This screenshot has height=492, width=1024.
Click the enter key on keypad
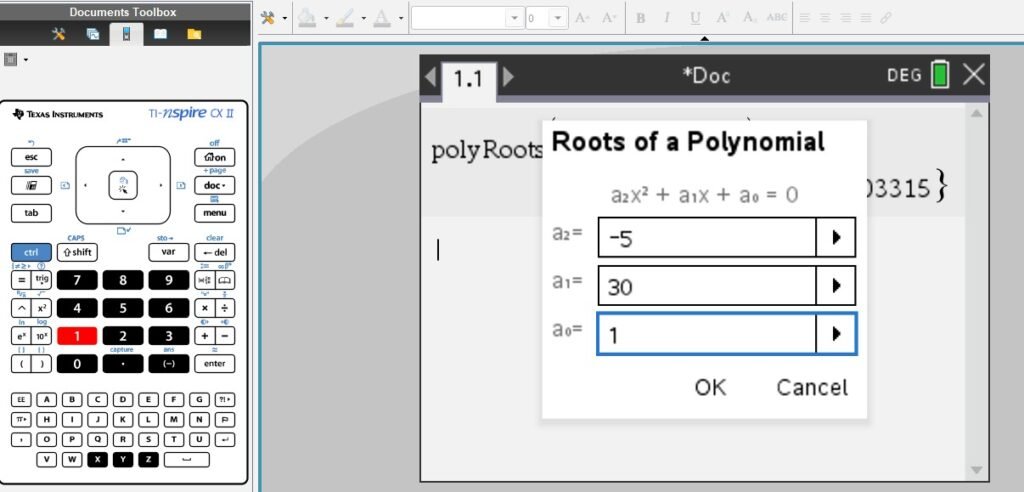pos(215,364)
